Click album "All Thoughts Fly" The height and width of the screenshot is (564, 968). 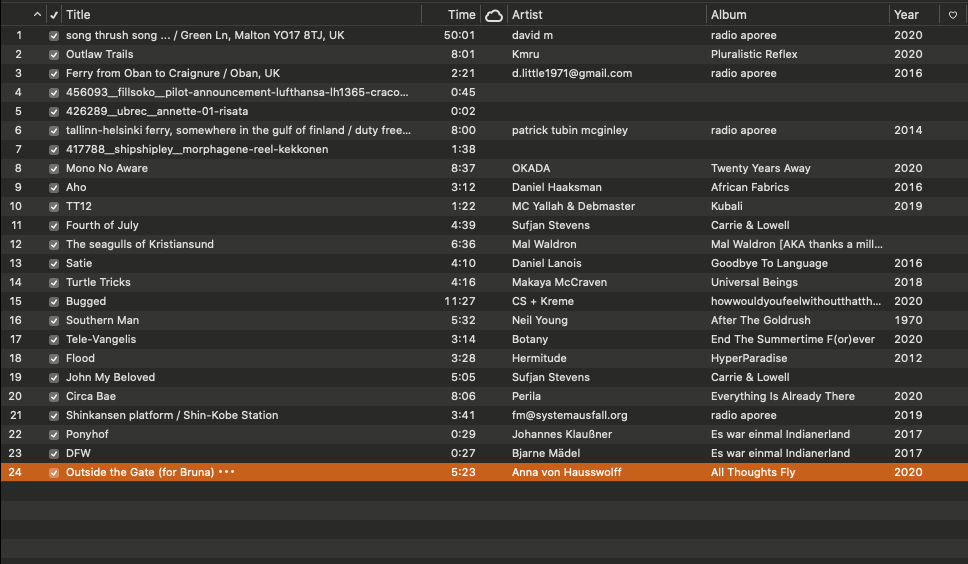click(x=753, y=473)
